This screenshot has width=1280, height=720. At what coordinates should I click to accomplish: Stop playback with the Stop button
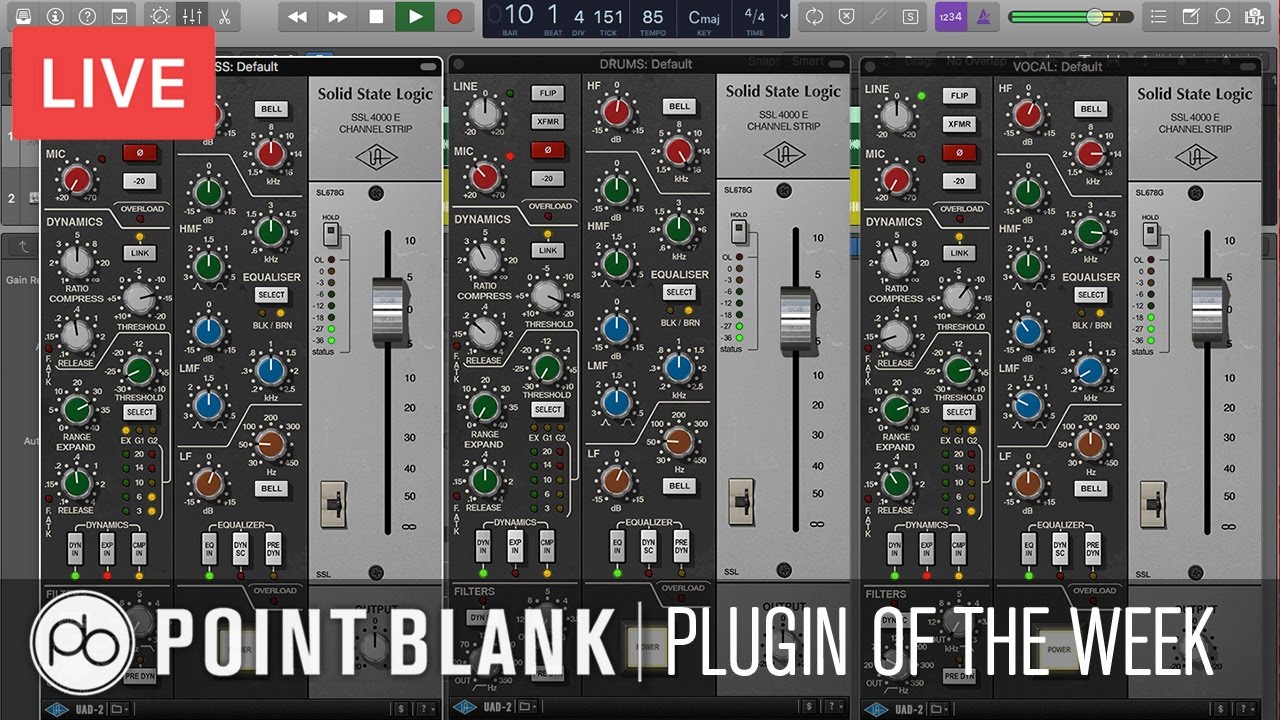tap(376, 16)
